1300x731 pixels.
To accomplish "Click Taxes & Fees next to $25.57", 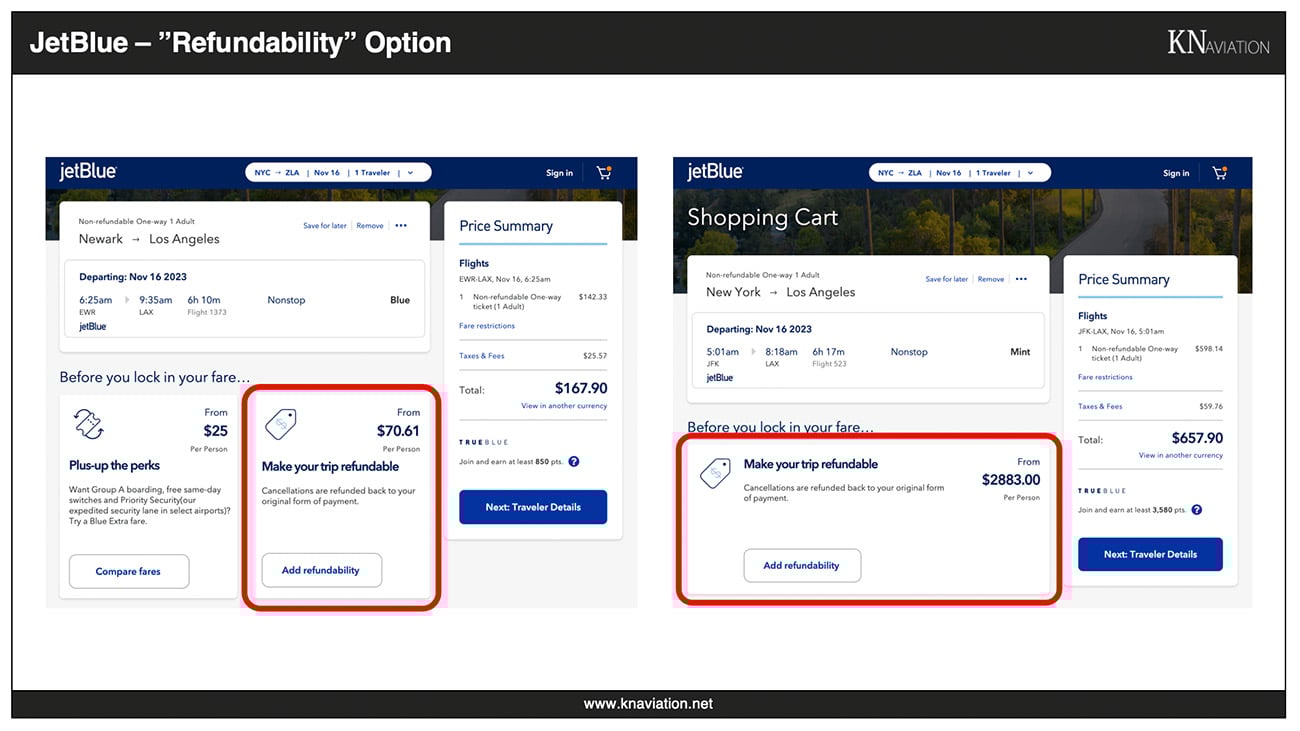I will (x=482, y=356).
